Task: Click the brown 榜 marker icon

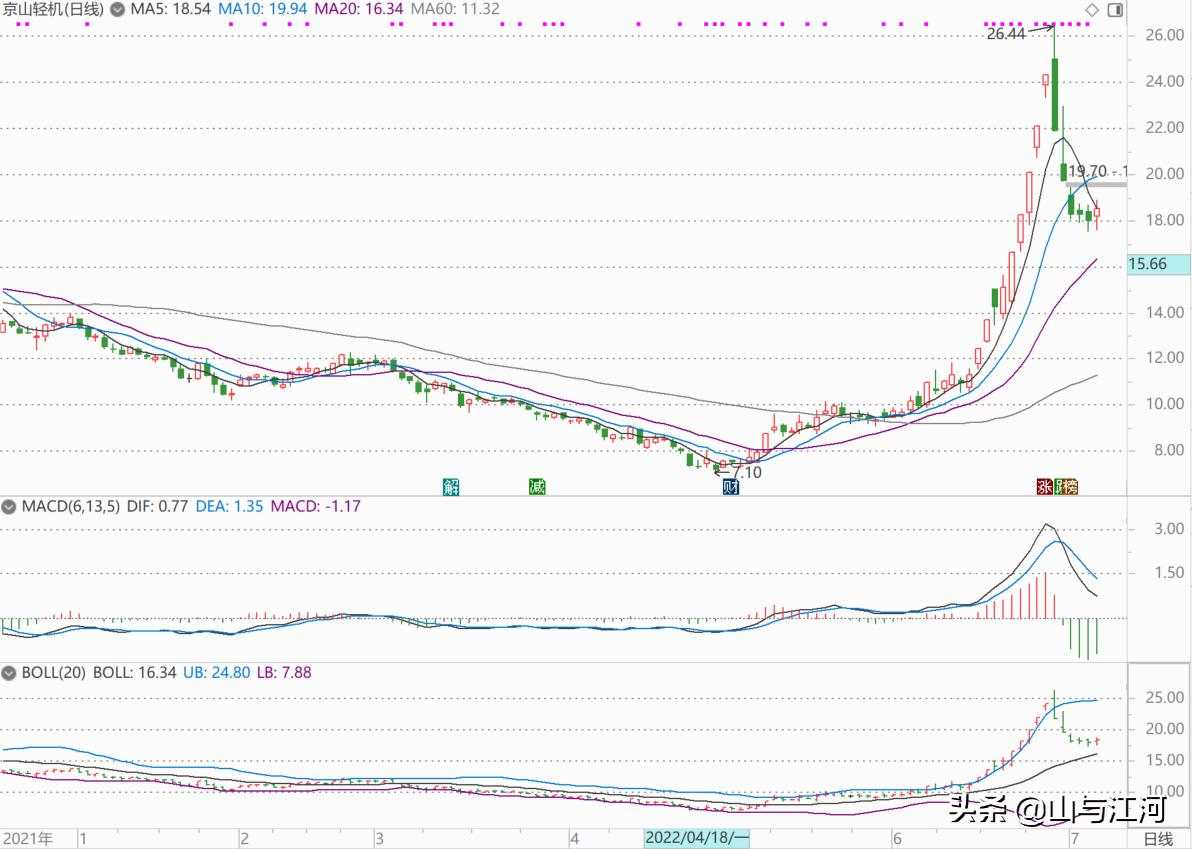Action: (x=1072, y=487)
